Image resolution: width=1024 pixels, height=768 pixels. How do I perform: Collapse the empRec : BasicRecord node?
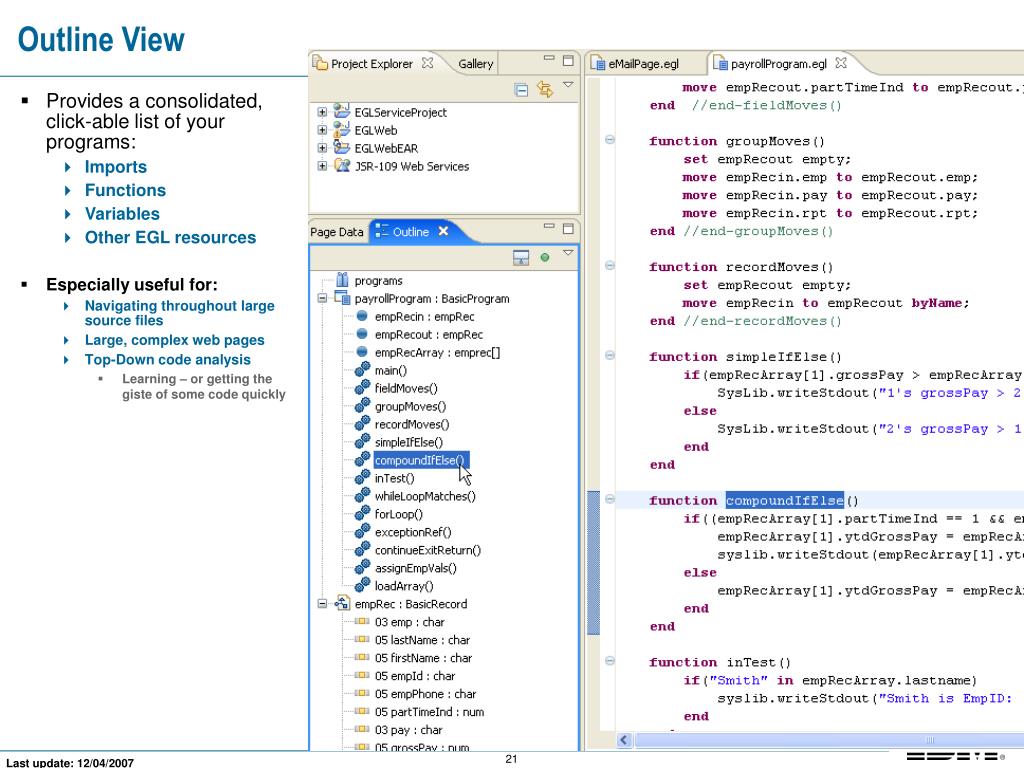coord(322,604)
